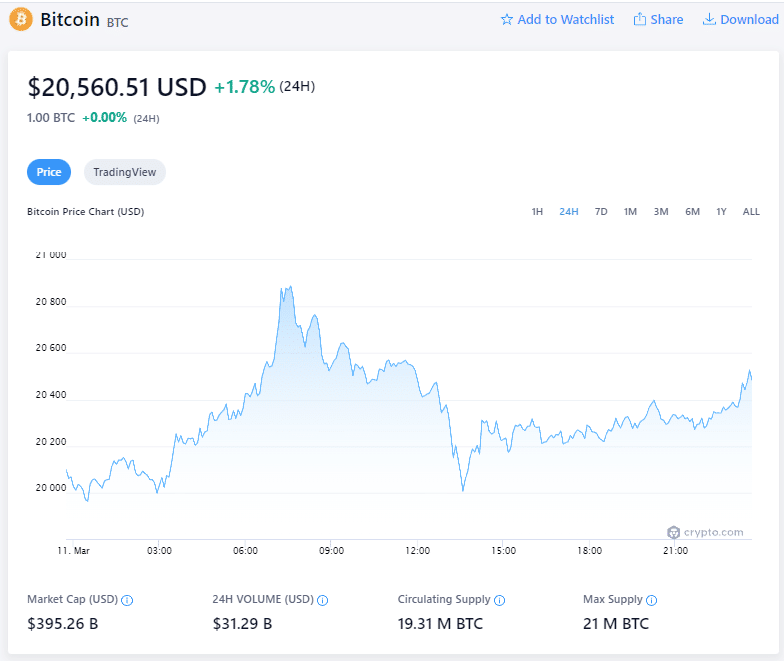Click the +0.00% change value
Image resolution: width=784 pixels, height=661 pixels.
[x=104, y=118]
